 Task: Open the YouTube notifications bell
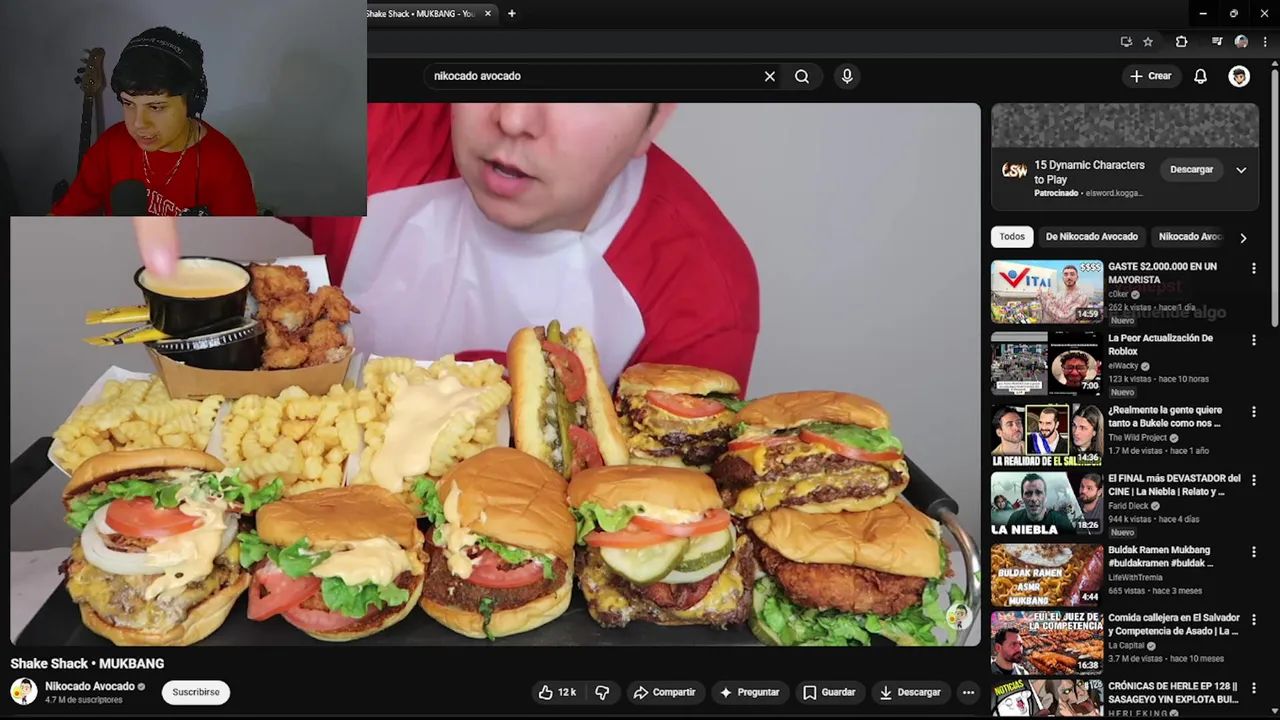1200,76
